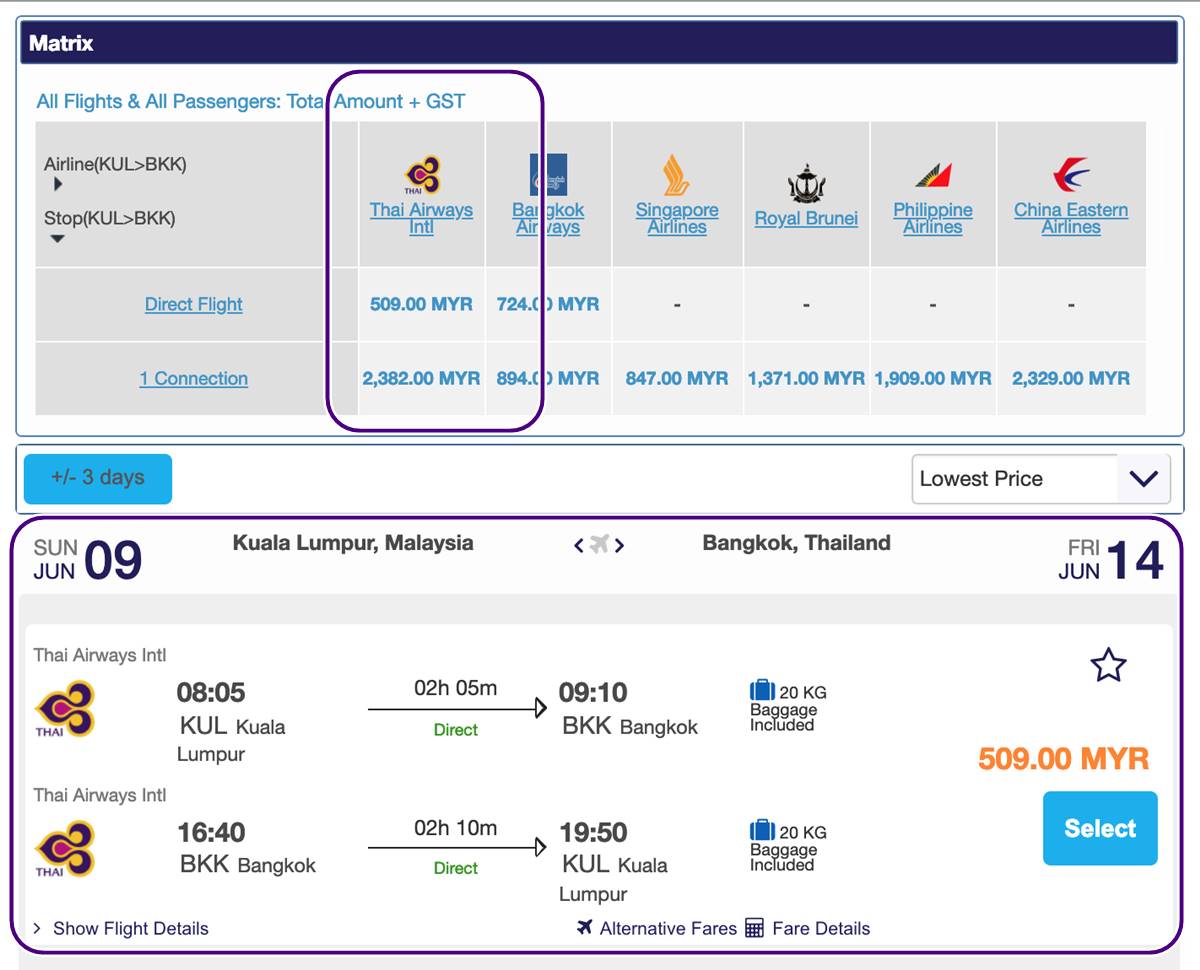1200x970 pixels.
Task: Click the 02h 05m flight duration
Action: [x=455, y=688]
